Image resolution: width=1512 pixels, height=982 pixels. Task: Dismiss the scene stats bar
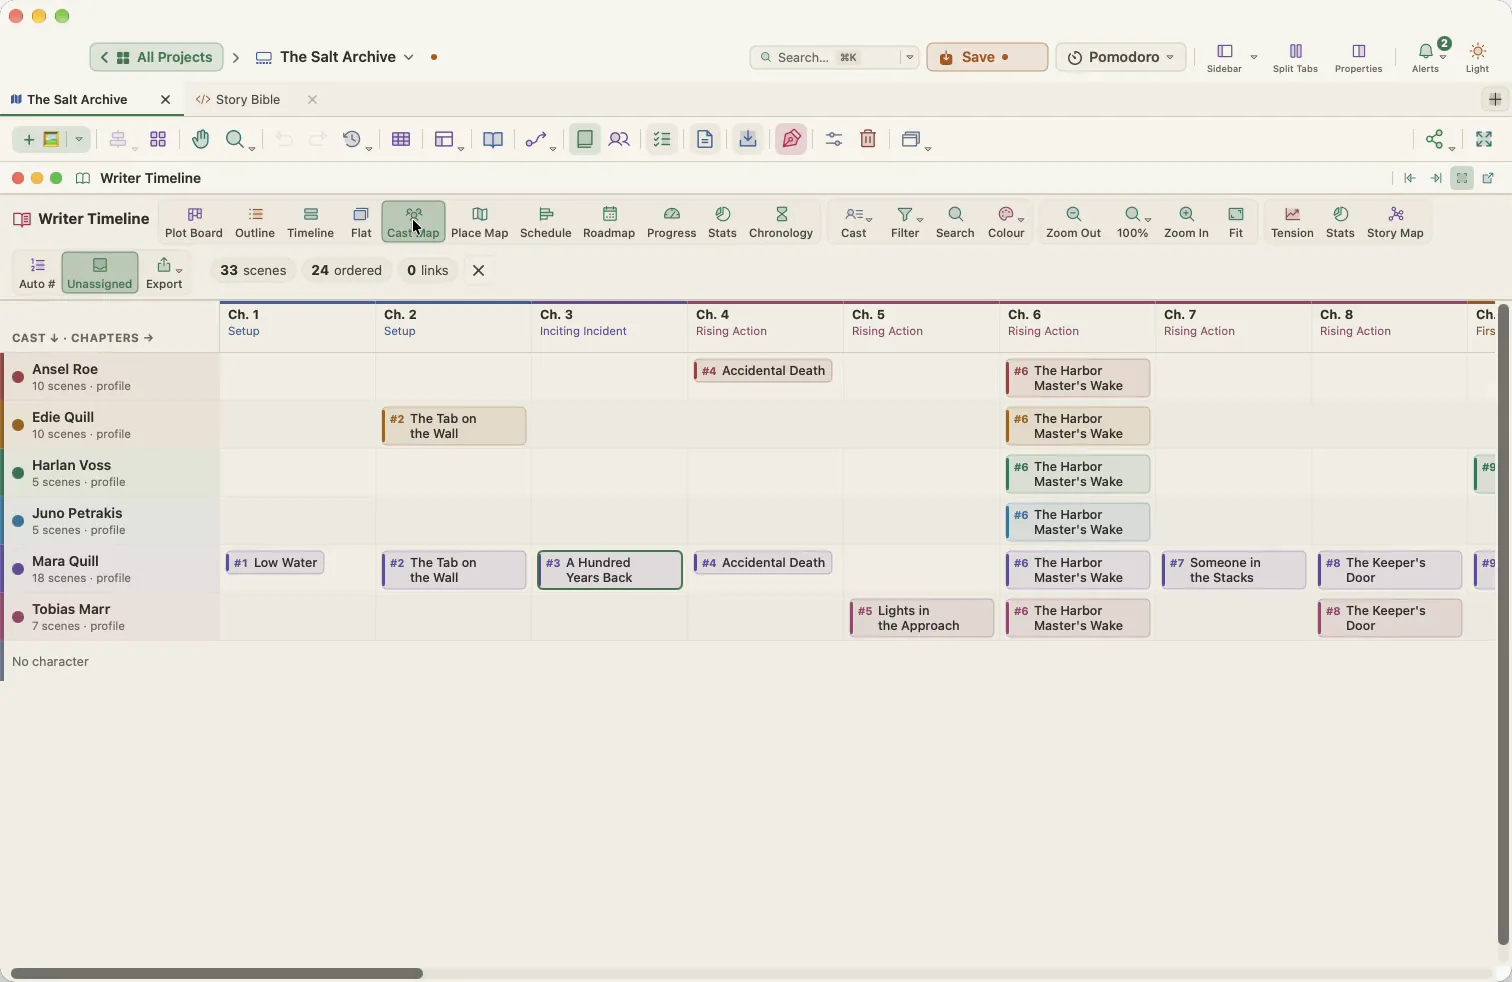coord(479,270)
